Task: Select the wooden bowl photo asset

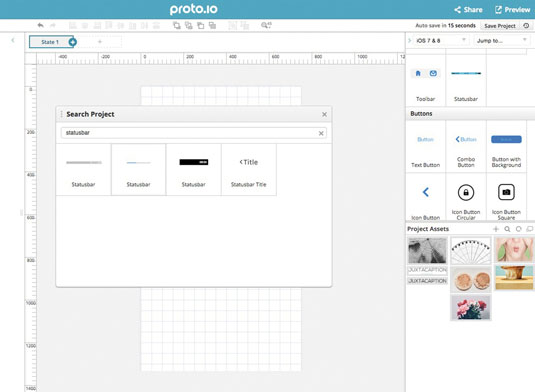Action: (x=514, y=278)
